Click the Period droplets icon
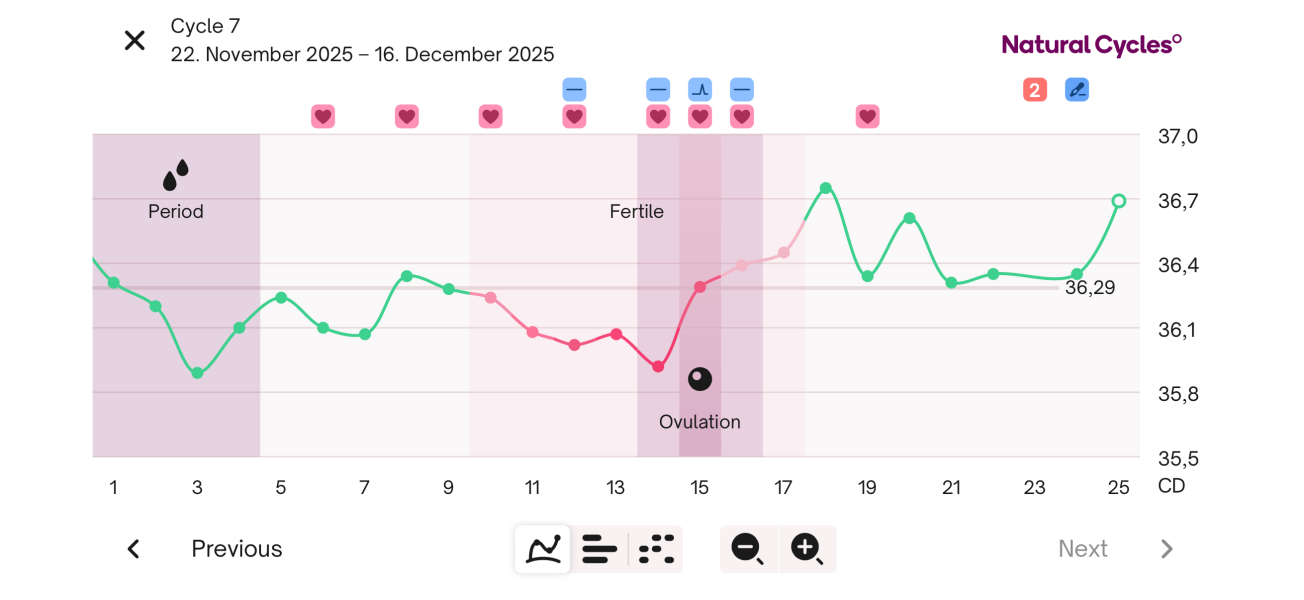Viewport: 1304px width, 600px height. (x=175, y=176)
